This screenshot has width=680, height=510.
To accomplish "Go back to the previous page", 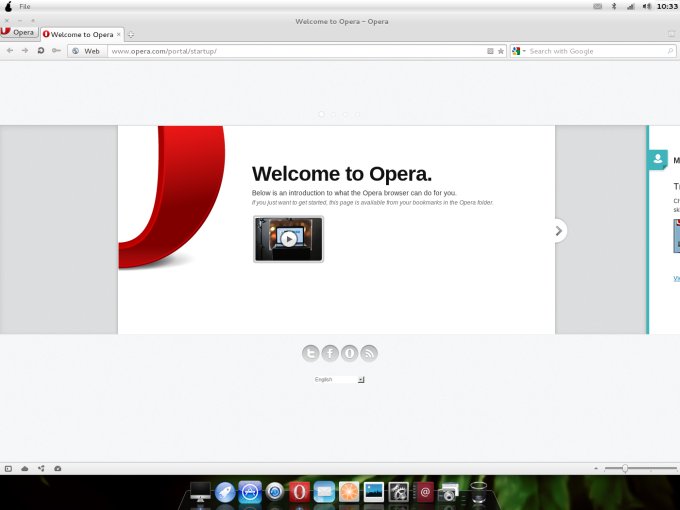I will click(10, 51).
